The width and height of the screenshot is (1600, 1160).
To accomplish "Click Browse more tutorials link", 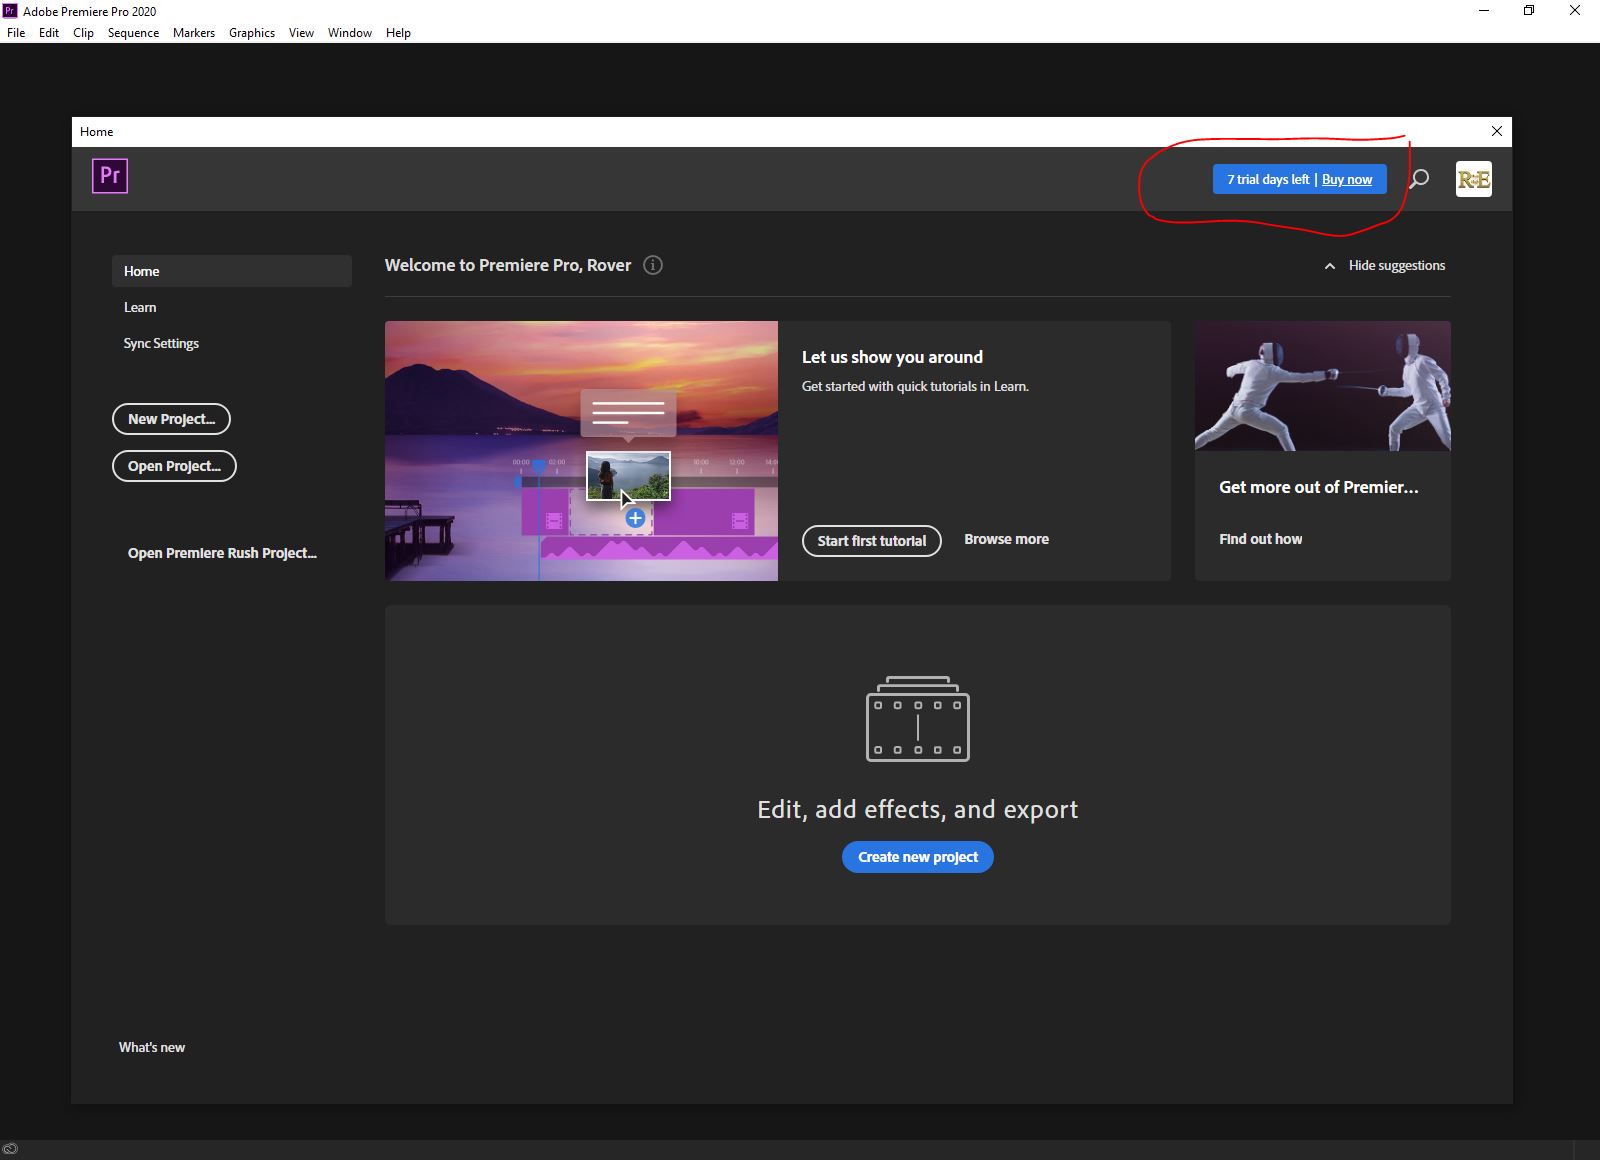I will pyautogui.click(x=1006, y=539).
